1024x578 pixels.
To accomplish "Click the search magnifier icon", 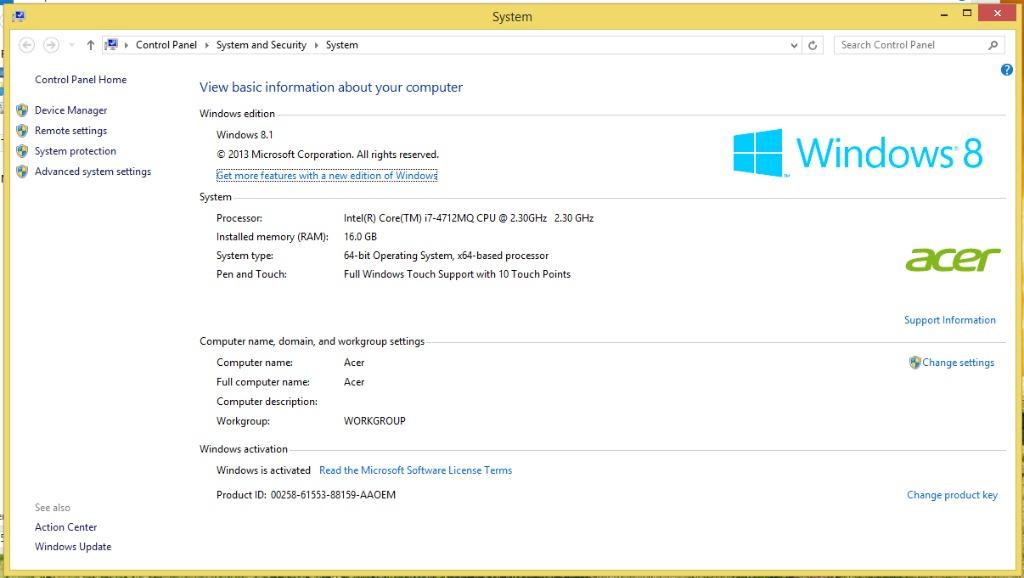I will 993,45.
